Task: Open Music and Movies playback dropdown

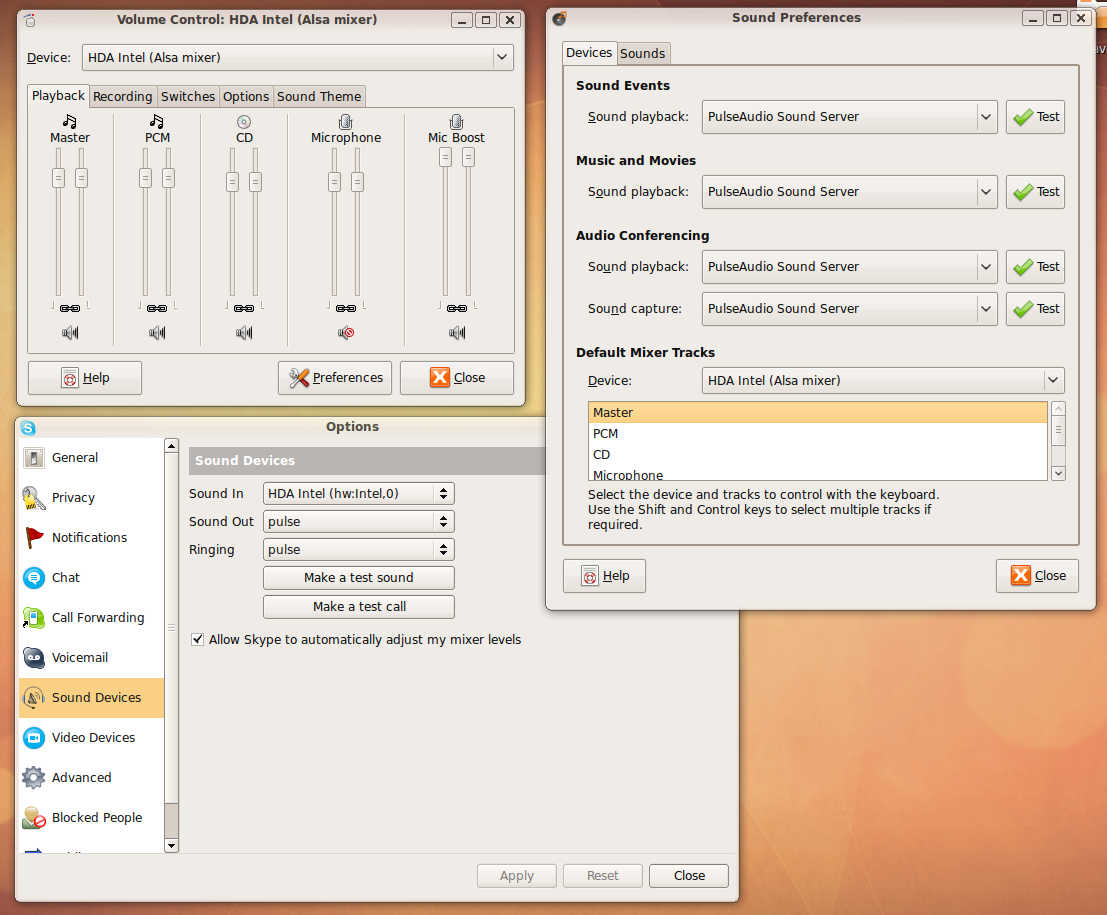Action: (x=849, y=191)
